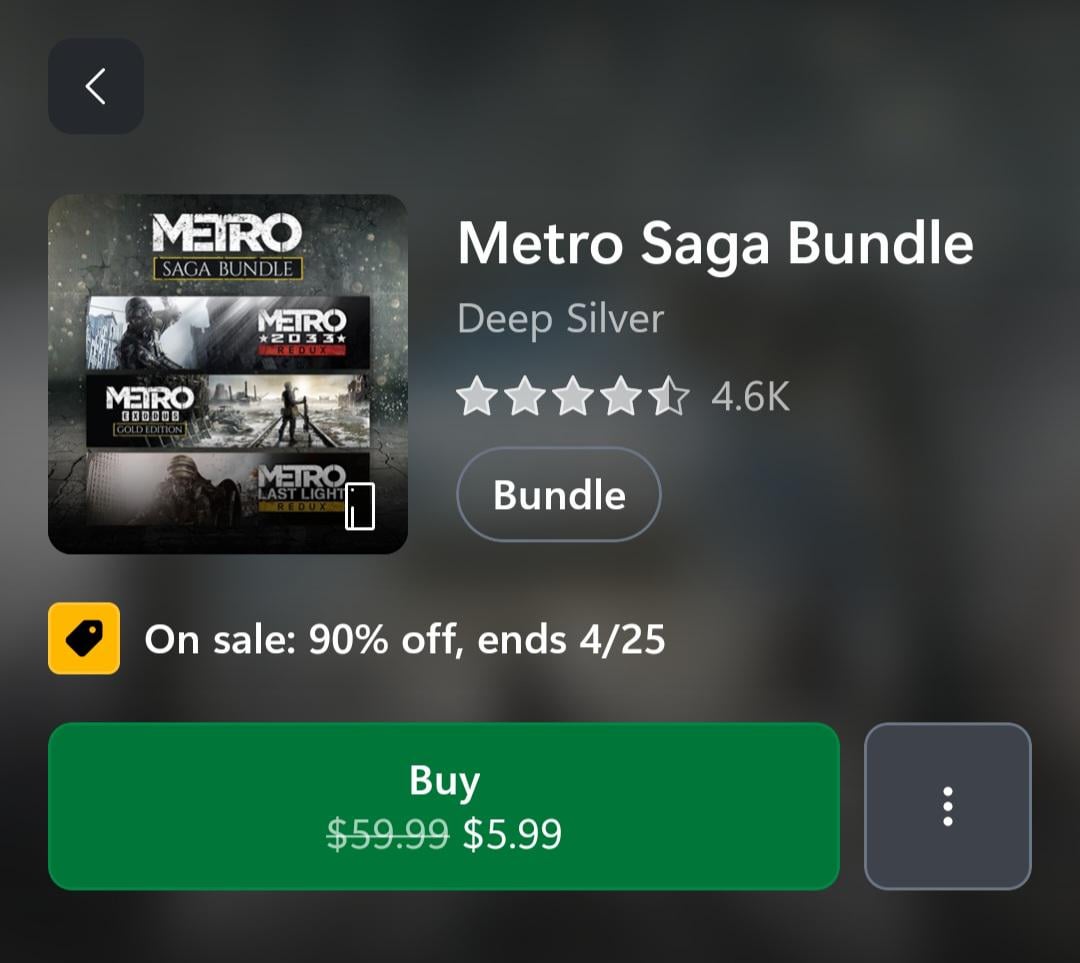Select the first rating star

(x=476, y=398)
